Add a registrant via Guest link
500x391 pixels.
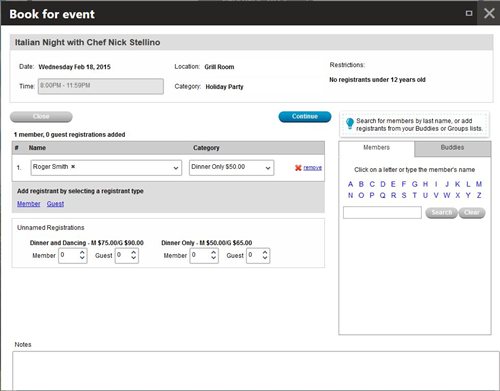click(55, 204)
